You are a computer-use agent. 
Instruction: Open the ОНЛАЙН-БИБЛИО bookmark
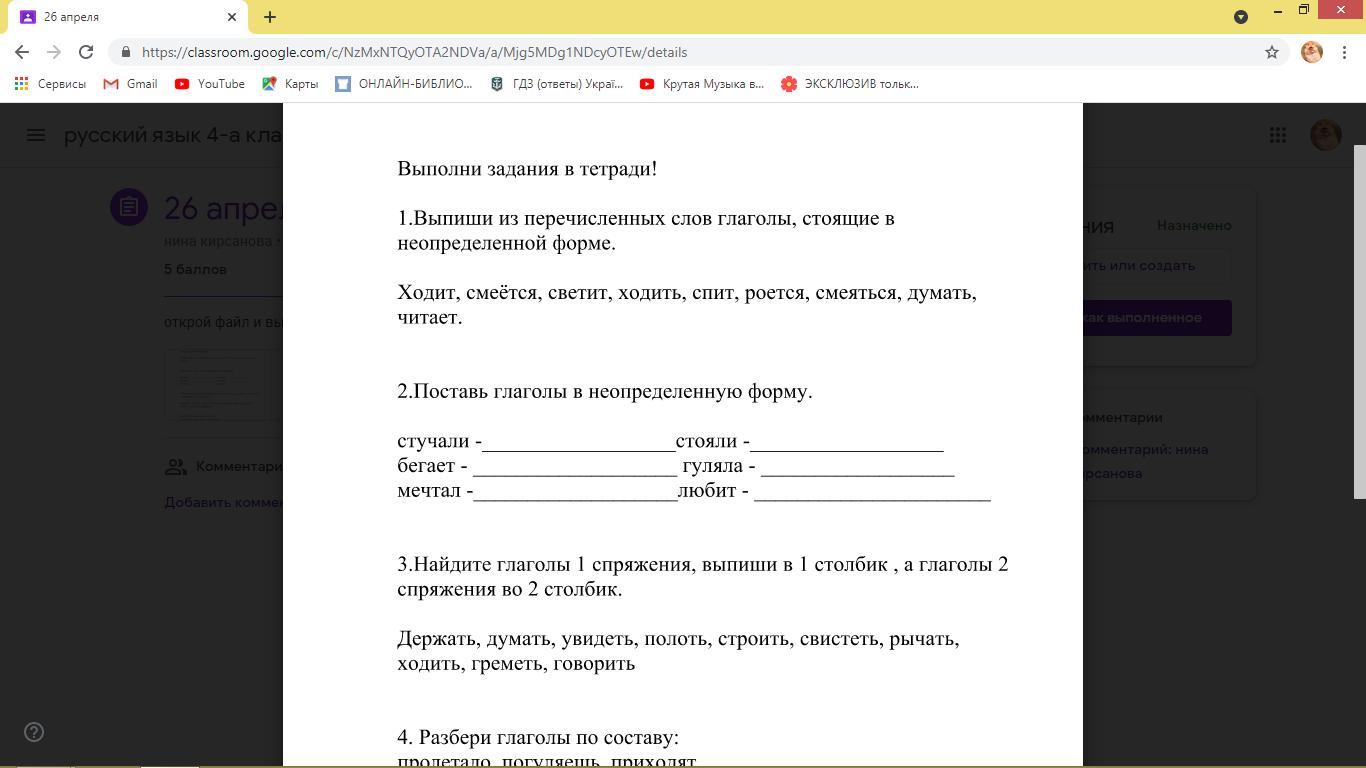pos(404,84)
